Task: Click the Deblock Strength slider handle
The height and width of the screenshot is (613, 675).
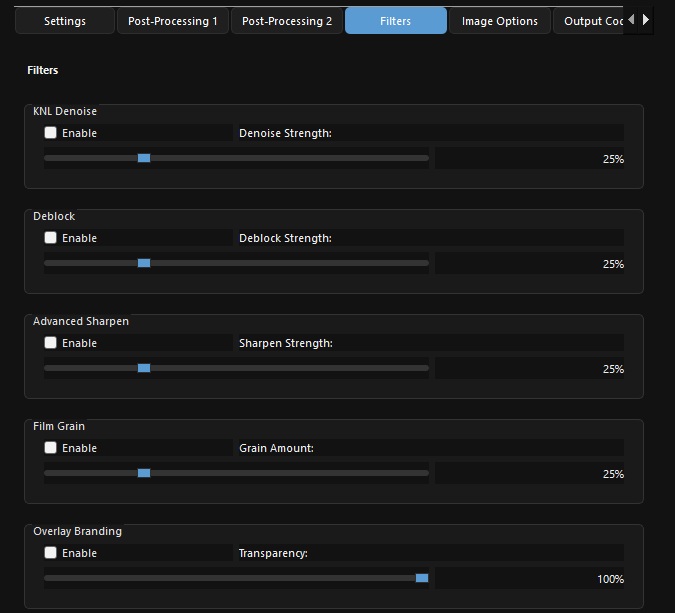Action: pyautogui.click(x=144, y=263)
